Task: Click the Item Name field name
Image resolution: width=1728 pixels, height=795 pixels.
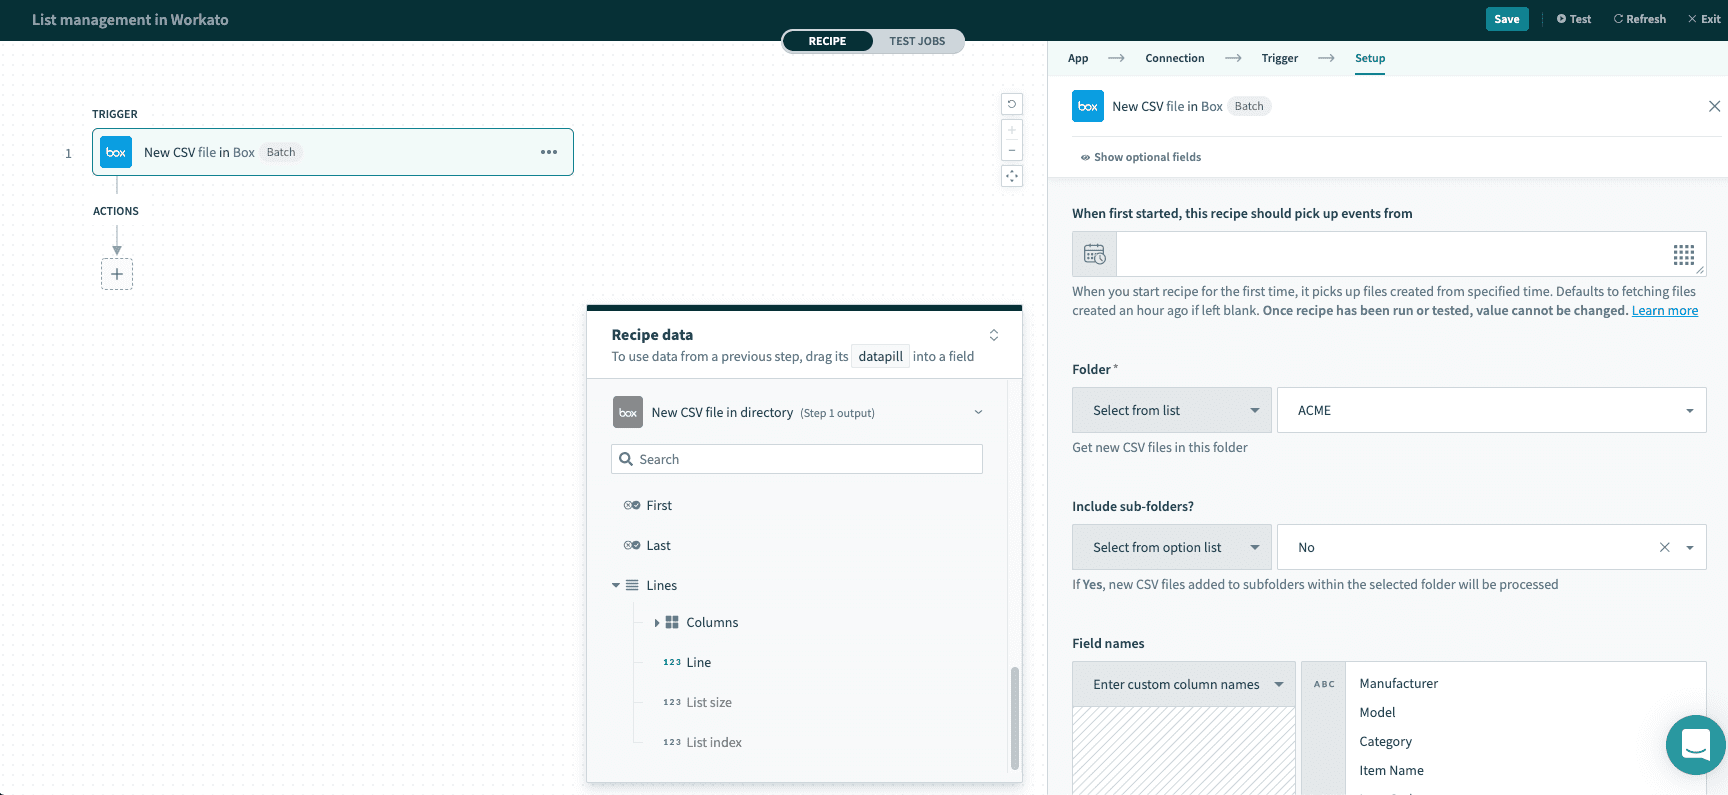Action: pos(1391,771)
